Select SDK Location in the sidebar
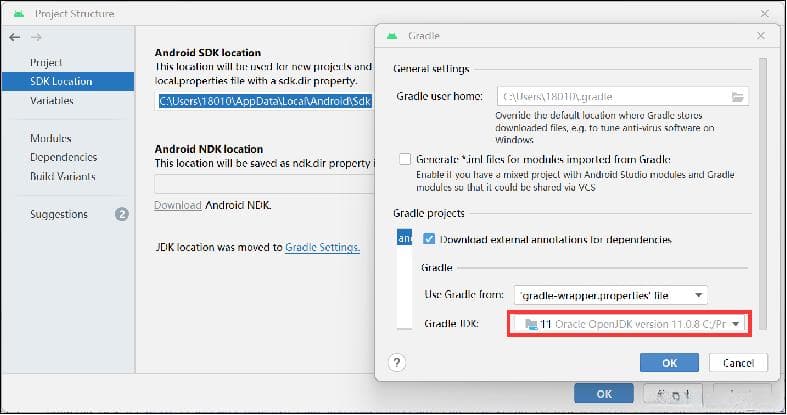The height and width of the screenshot is (415, 787). click(68, 81)
